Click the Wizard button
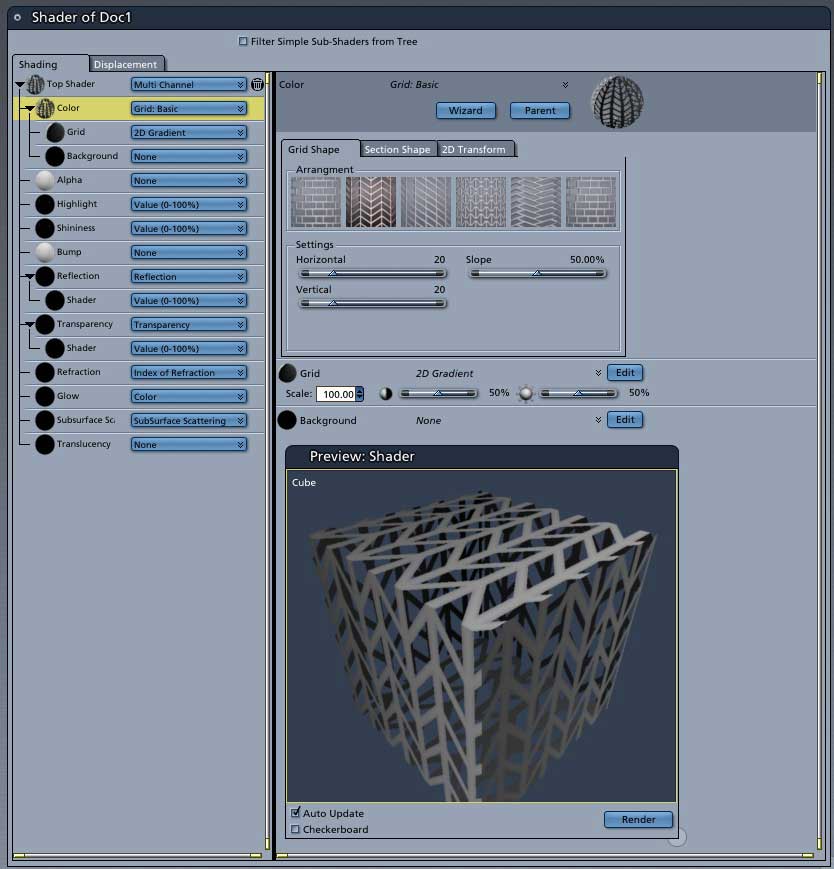The image size is (834, 869). pos(465,110)
